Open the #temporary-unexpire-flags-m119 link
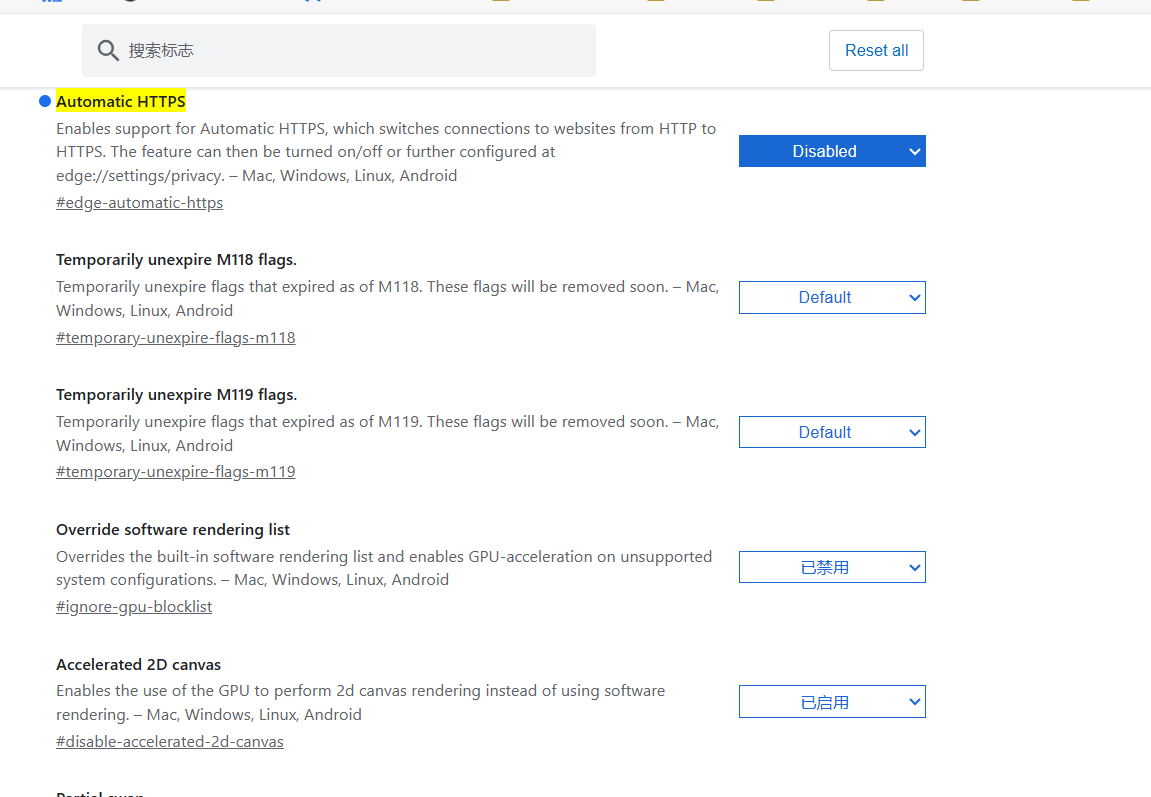1151x797 pixels. pyautogui.click(x=175, y=472)
